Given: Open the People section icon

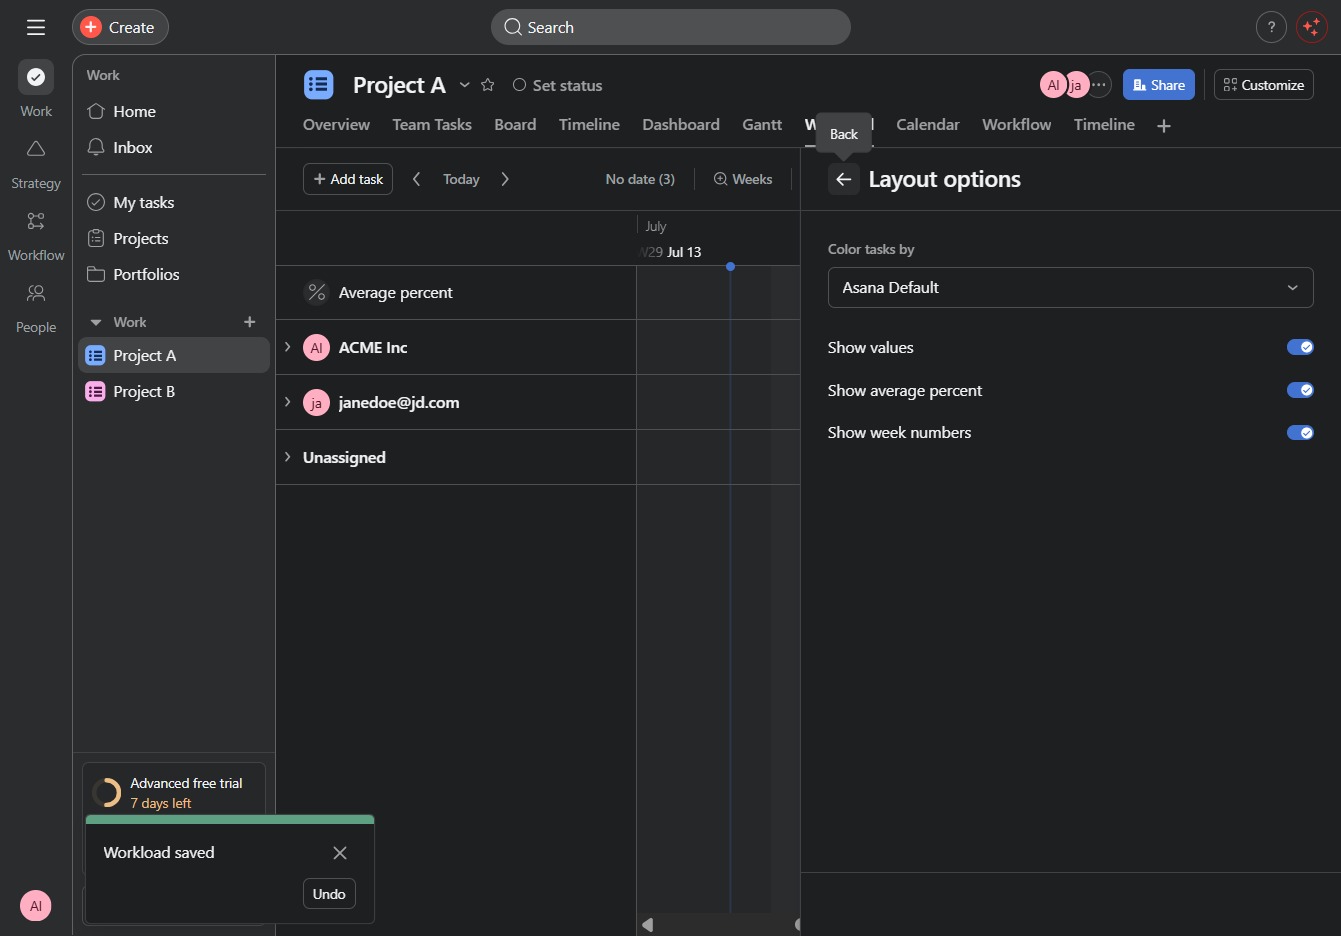Looking at the screenshot, I should click(36, 293).
